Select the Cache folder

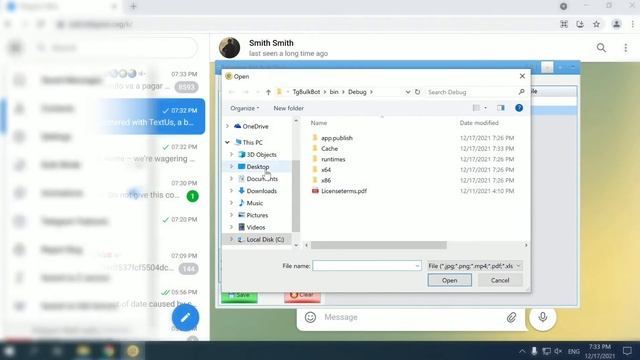[329, 149]
